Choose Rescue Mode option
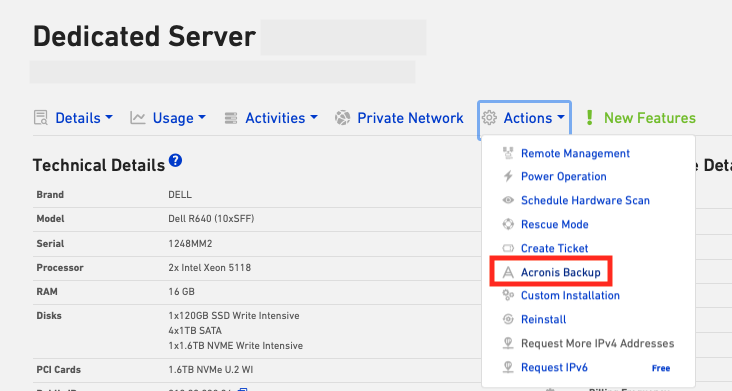732x391 pixels. click(x=555, y=224)
